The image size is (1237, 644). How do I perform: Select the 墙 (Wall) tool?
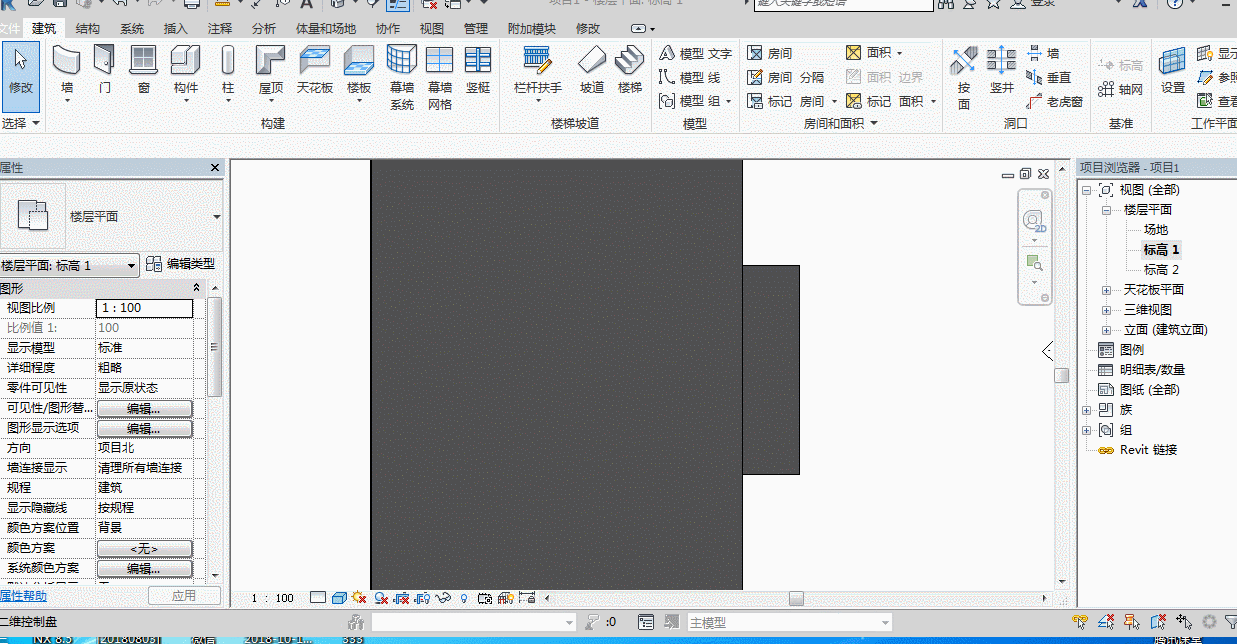click(67, 70)
